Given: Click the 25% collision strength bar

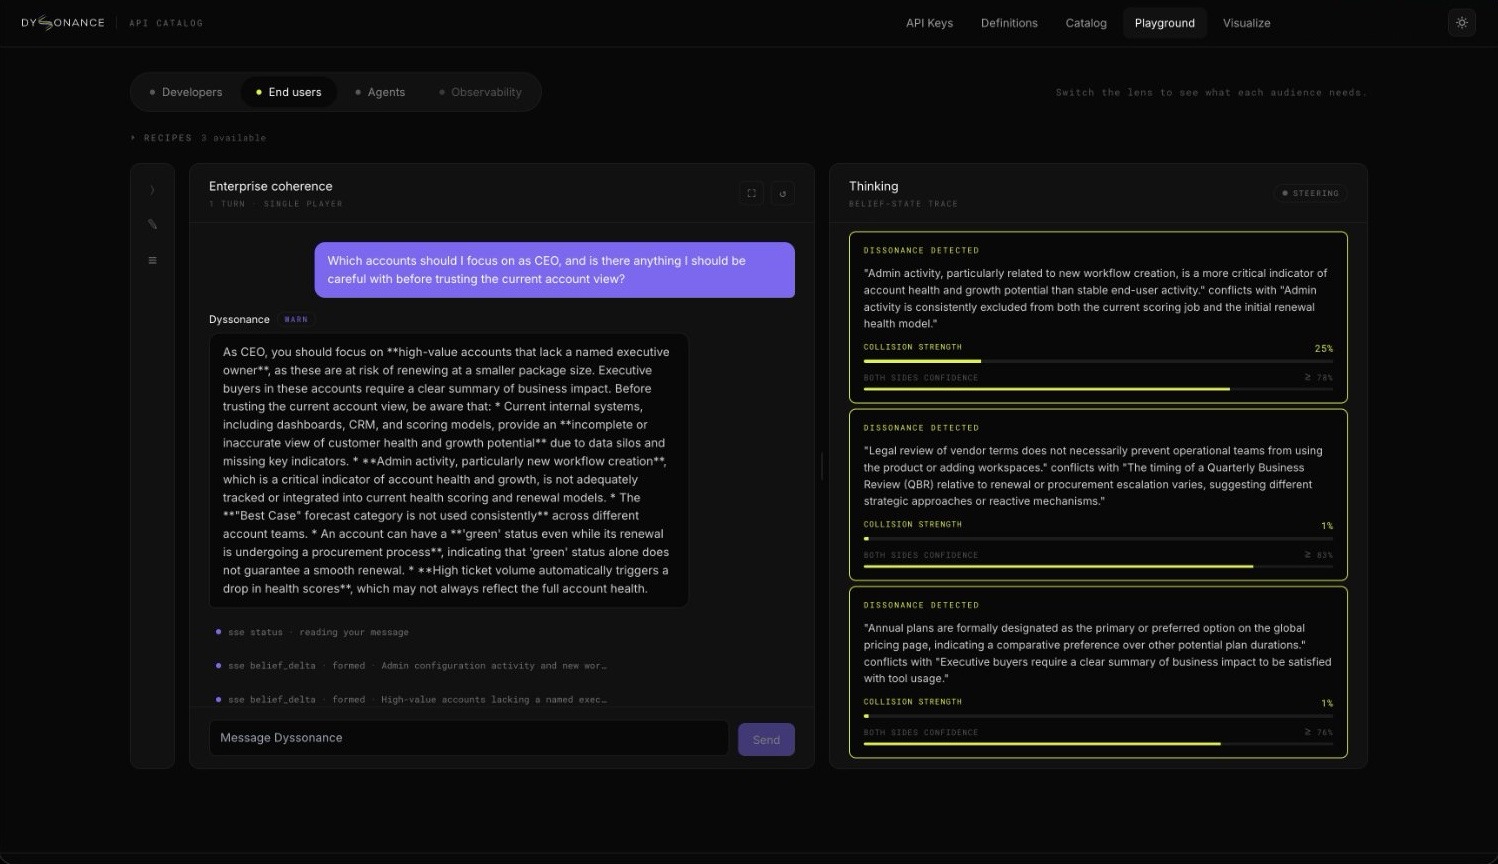Looking at the screenshot, I should pyautogui.click(x=1098, y=361).
